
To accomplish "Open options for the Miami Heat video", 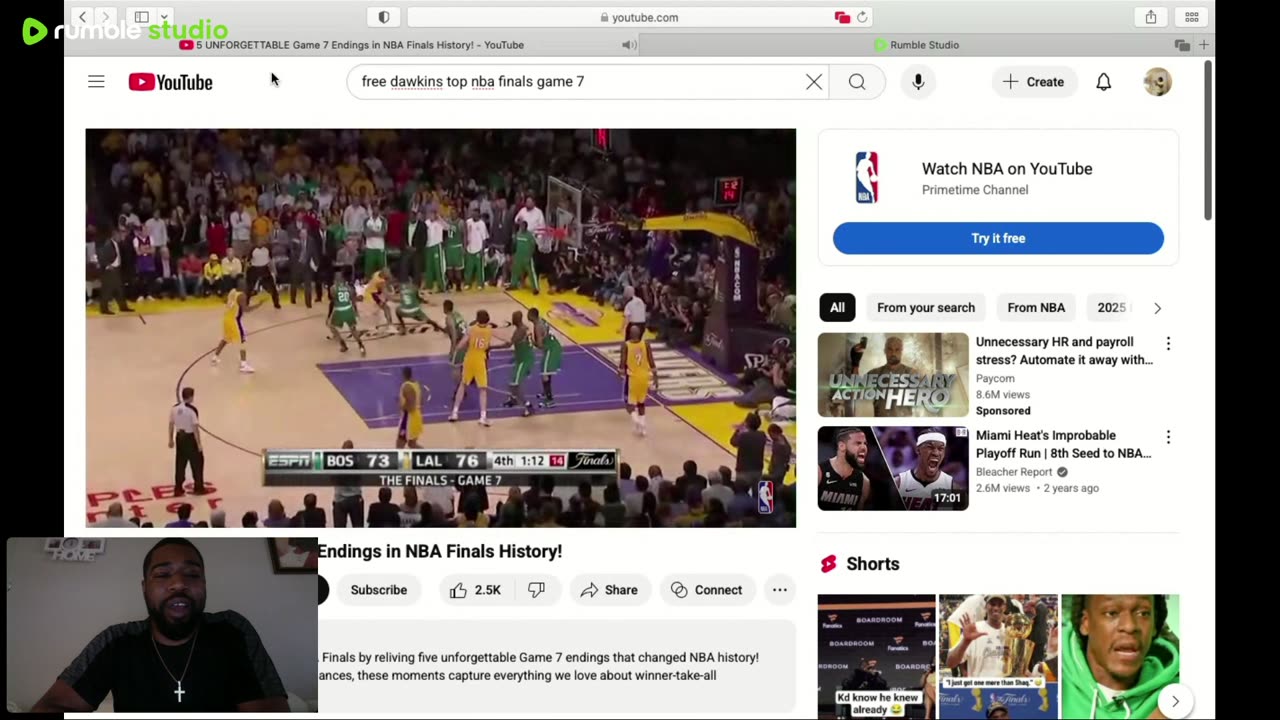I will pos(1168,437).
